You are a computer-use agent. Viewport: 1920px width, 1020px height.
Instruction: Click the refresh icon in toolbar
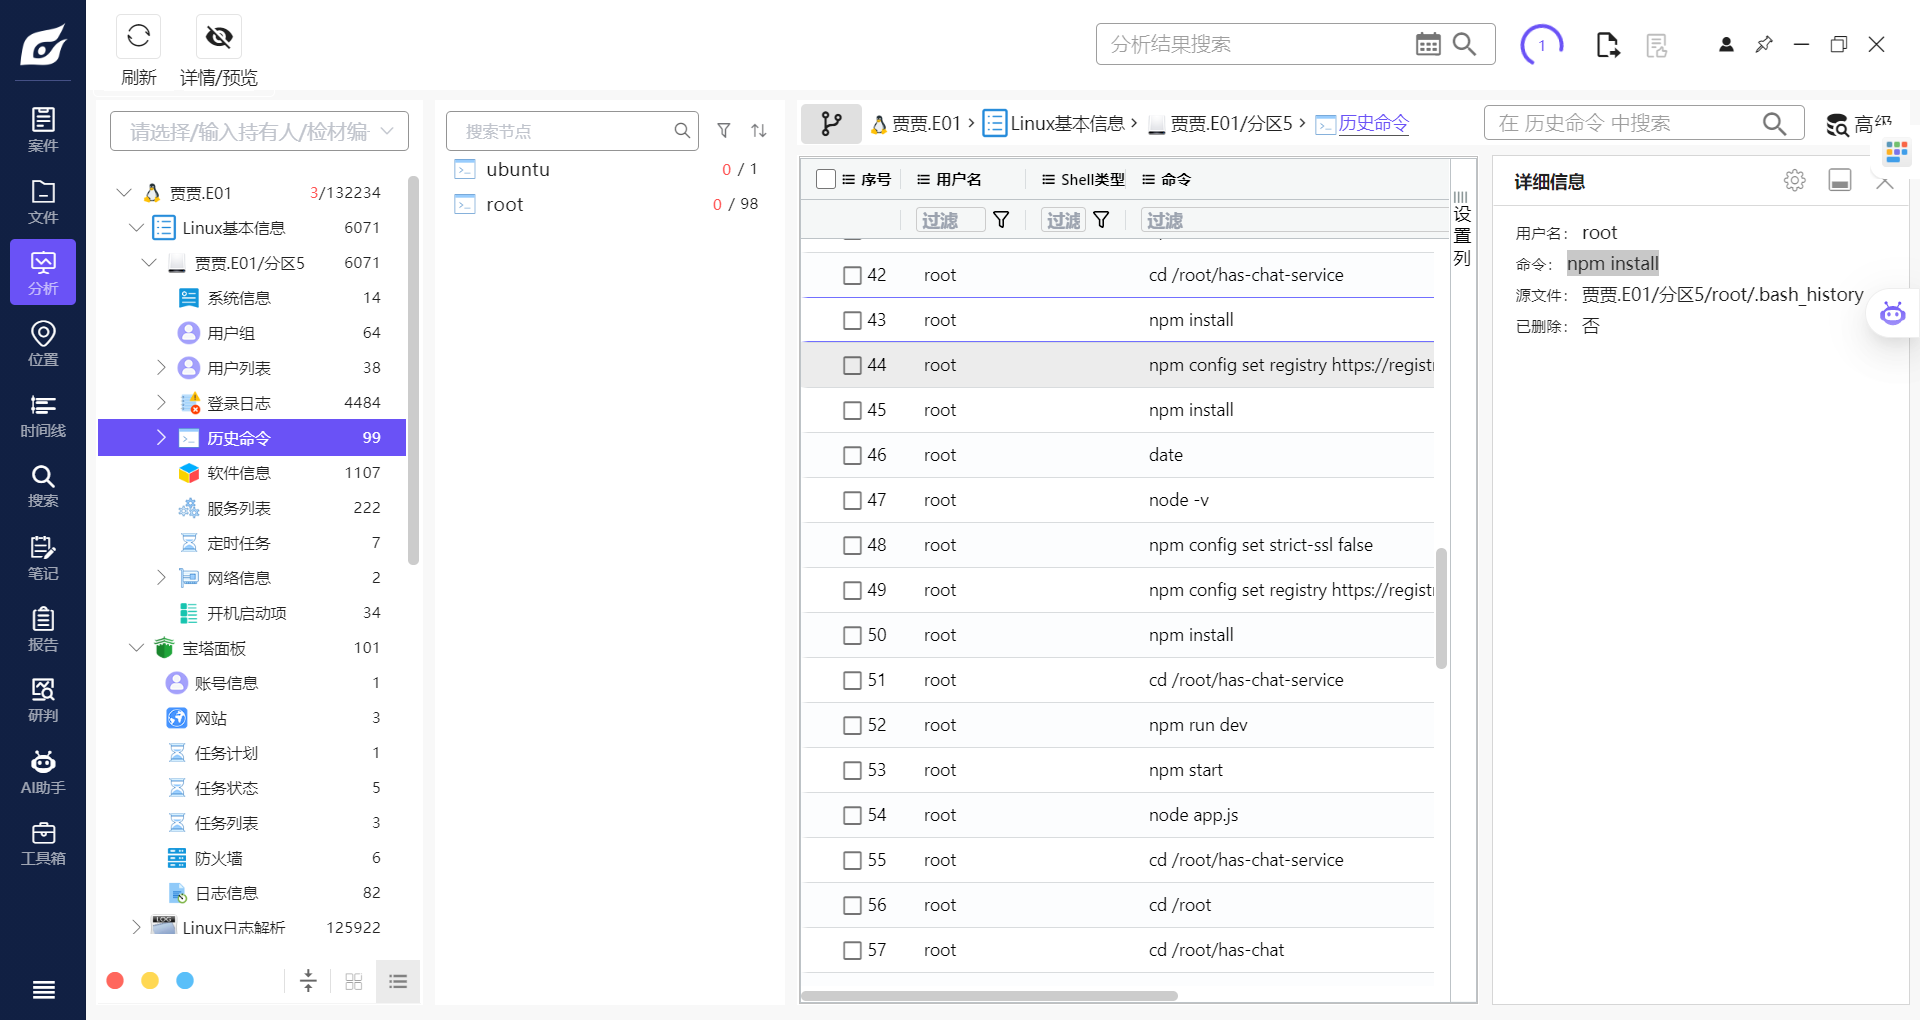(x=138, y=36)
